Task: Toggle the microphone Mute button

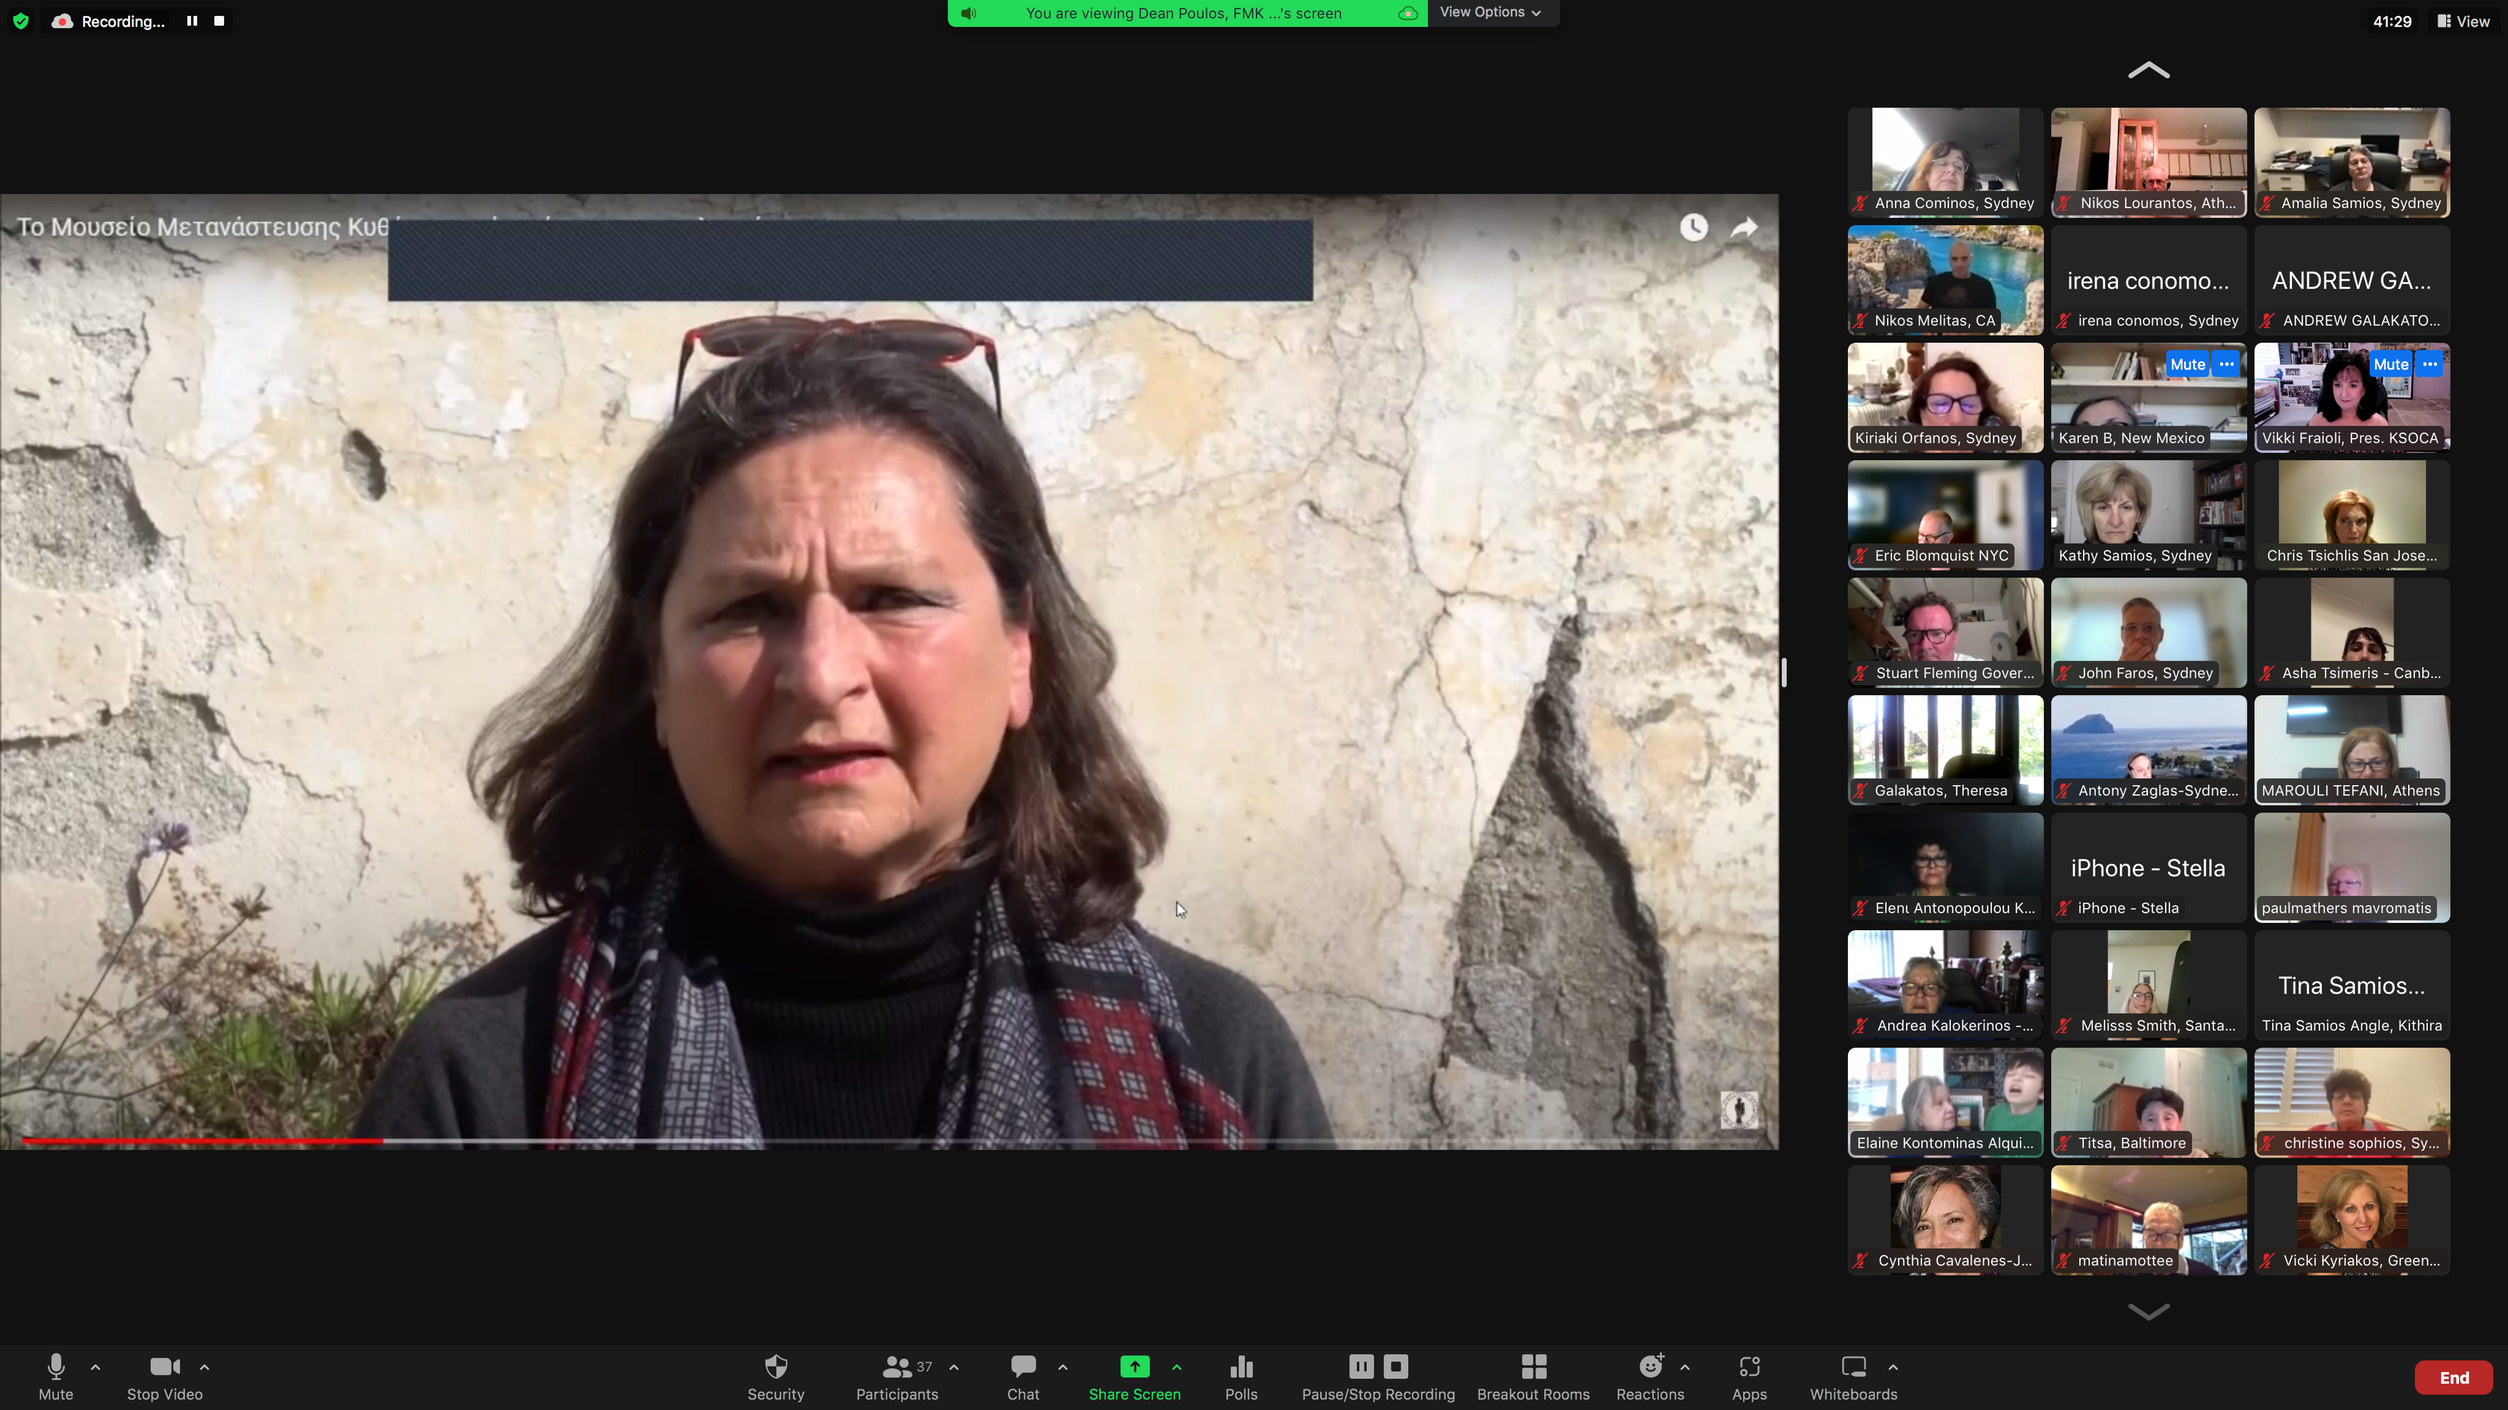Action: click(x=56, y=1367)
